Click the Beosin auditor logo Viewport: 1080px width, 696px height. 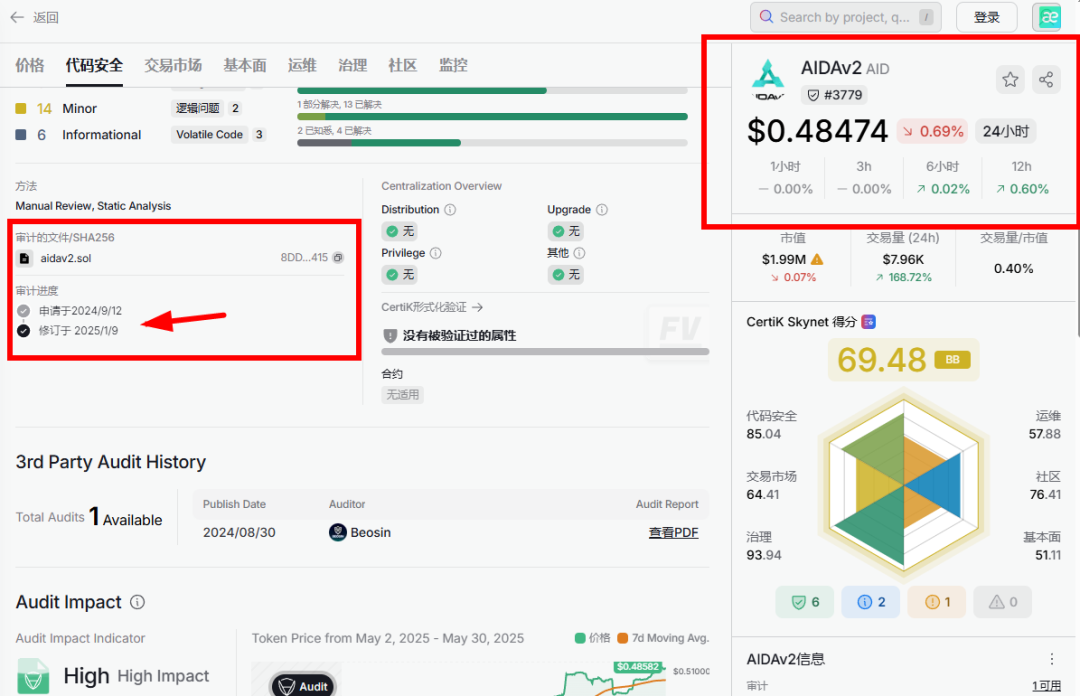pyautogui.click(x=333, y=532)
